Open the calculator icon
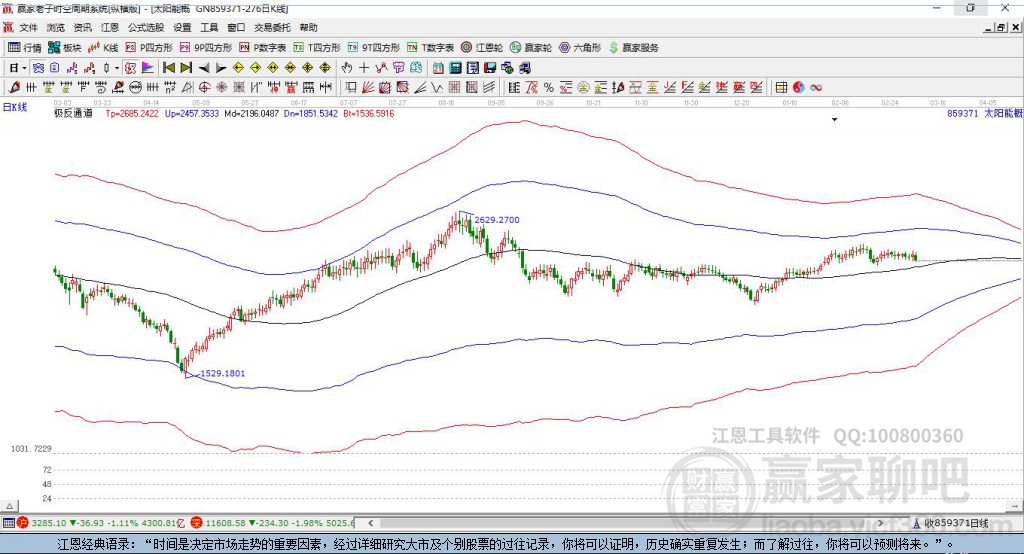The width and height of the screenshot is (1024, 554). coord(455,68)
